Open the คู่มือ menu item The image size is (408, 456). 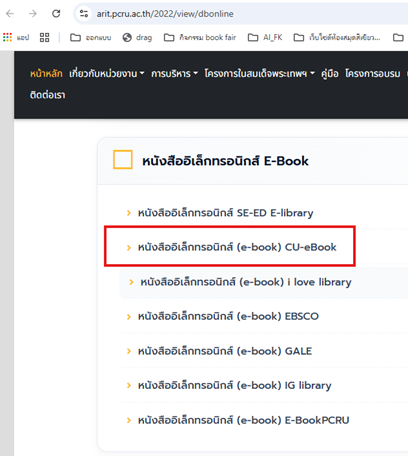pos(330,73)
